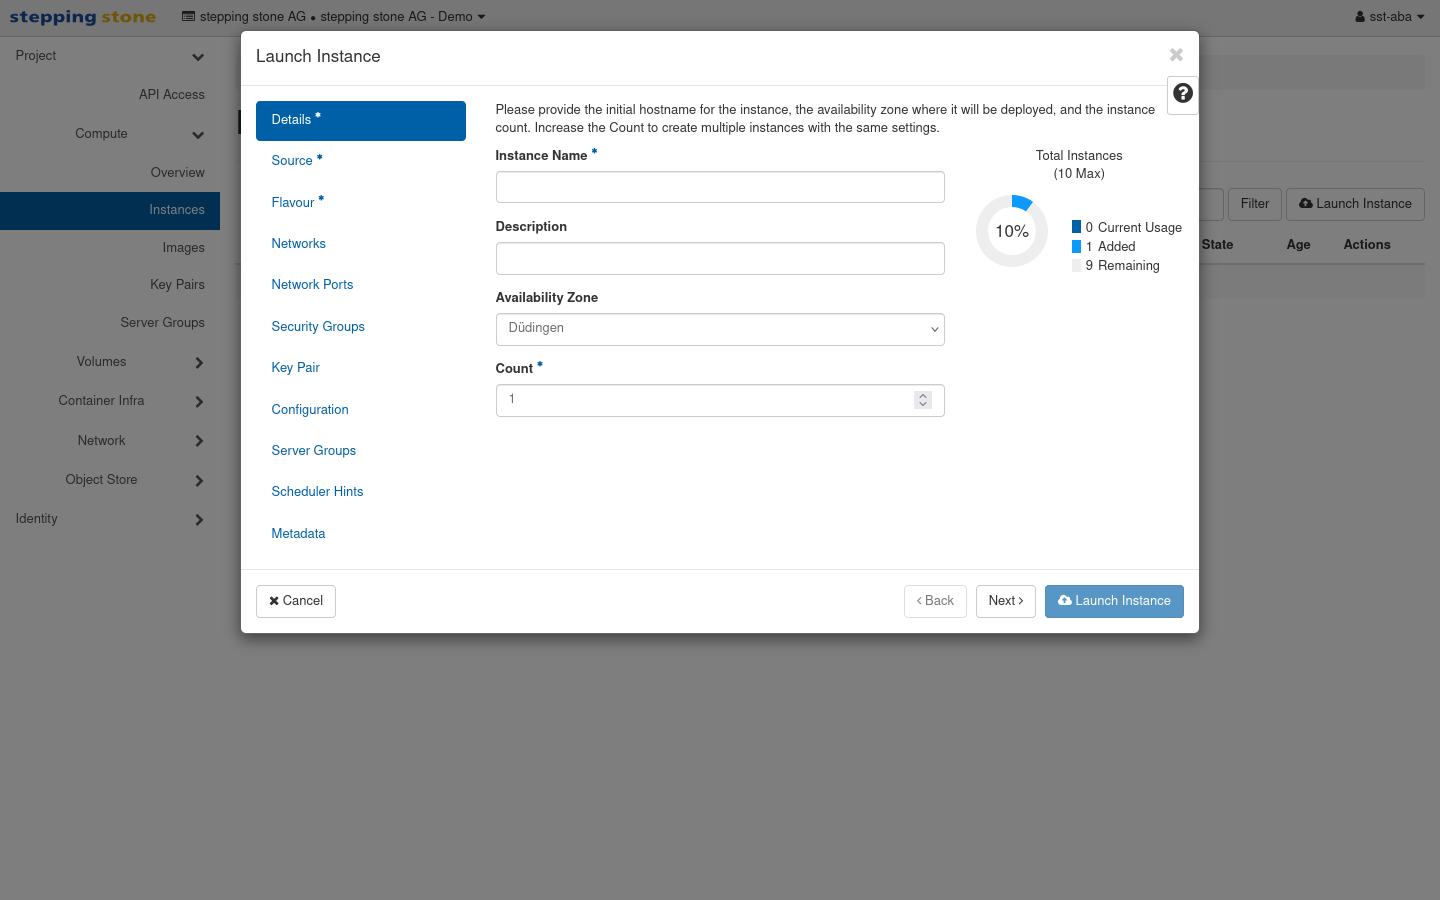Open Images in the sidebar
This screenshot has width=1440, height=900.
pos(184,248)
